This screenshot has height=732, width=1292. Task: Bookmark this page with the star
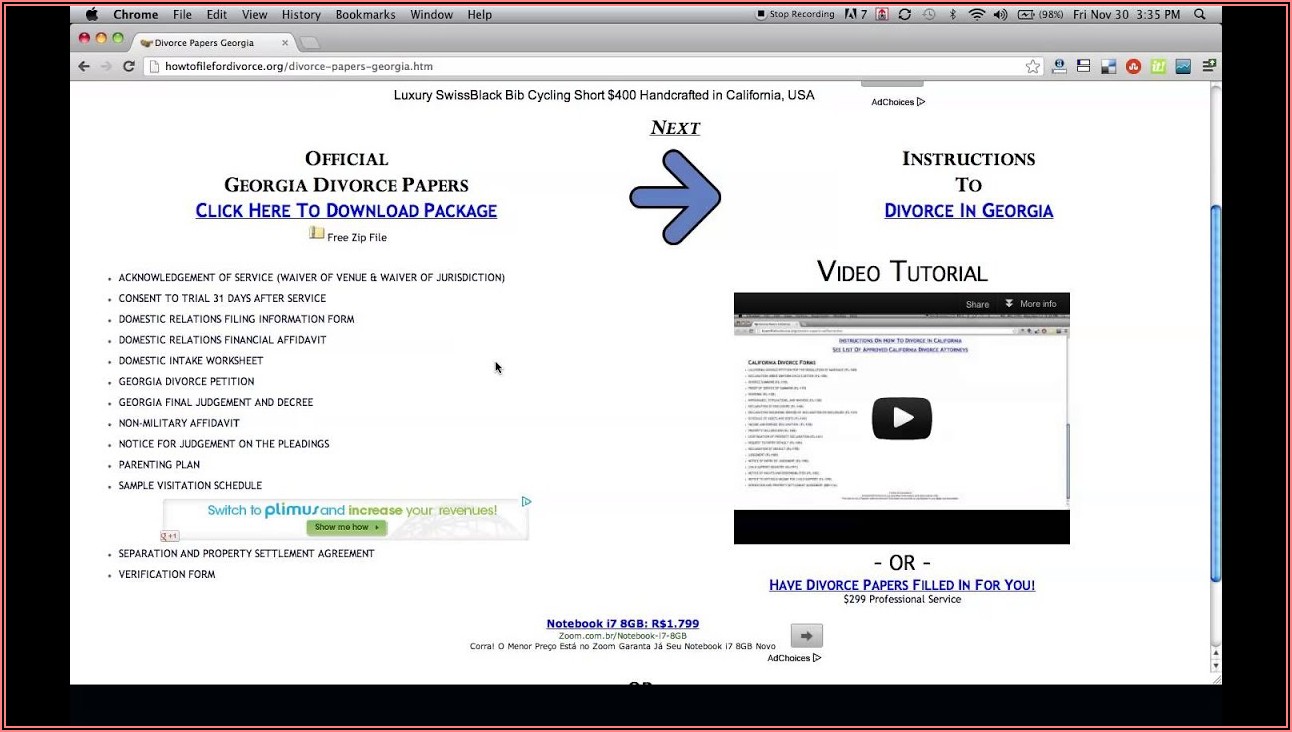click(1033, 67)
